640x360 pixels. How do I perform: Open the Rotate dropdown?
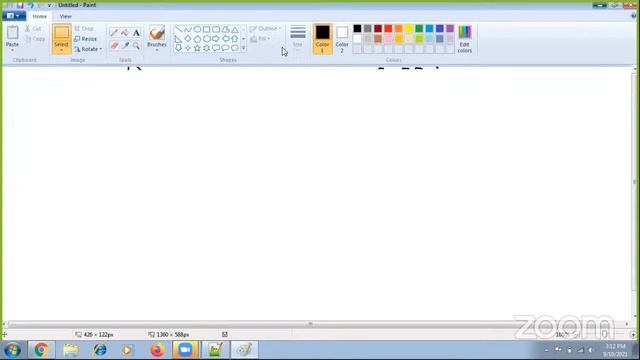(88, 49)
